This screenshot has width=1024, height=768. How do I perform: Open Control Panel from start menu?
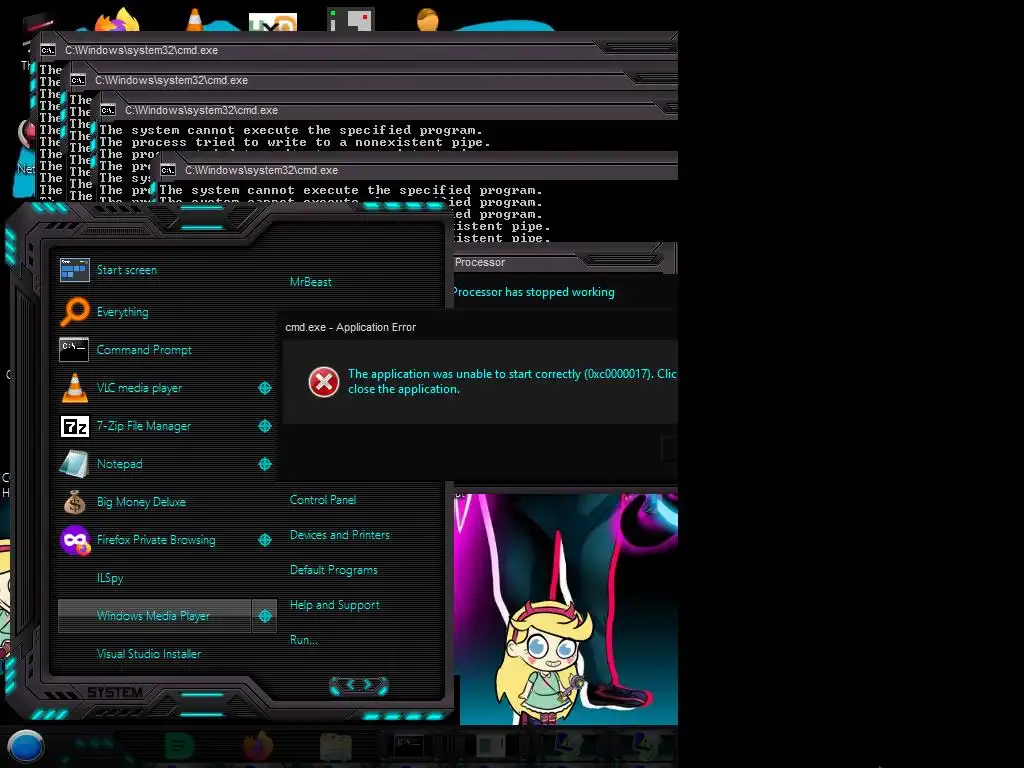pos(323,500)
